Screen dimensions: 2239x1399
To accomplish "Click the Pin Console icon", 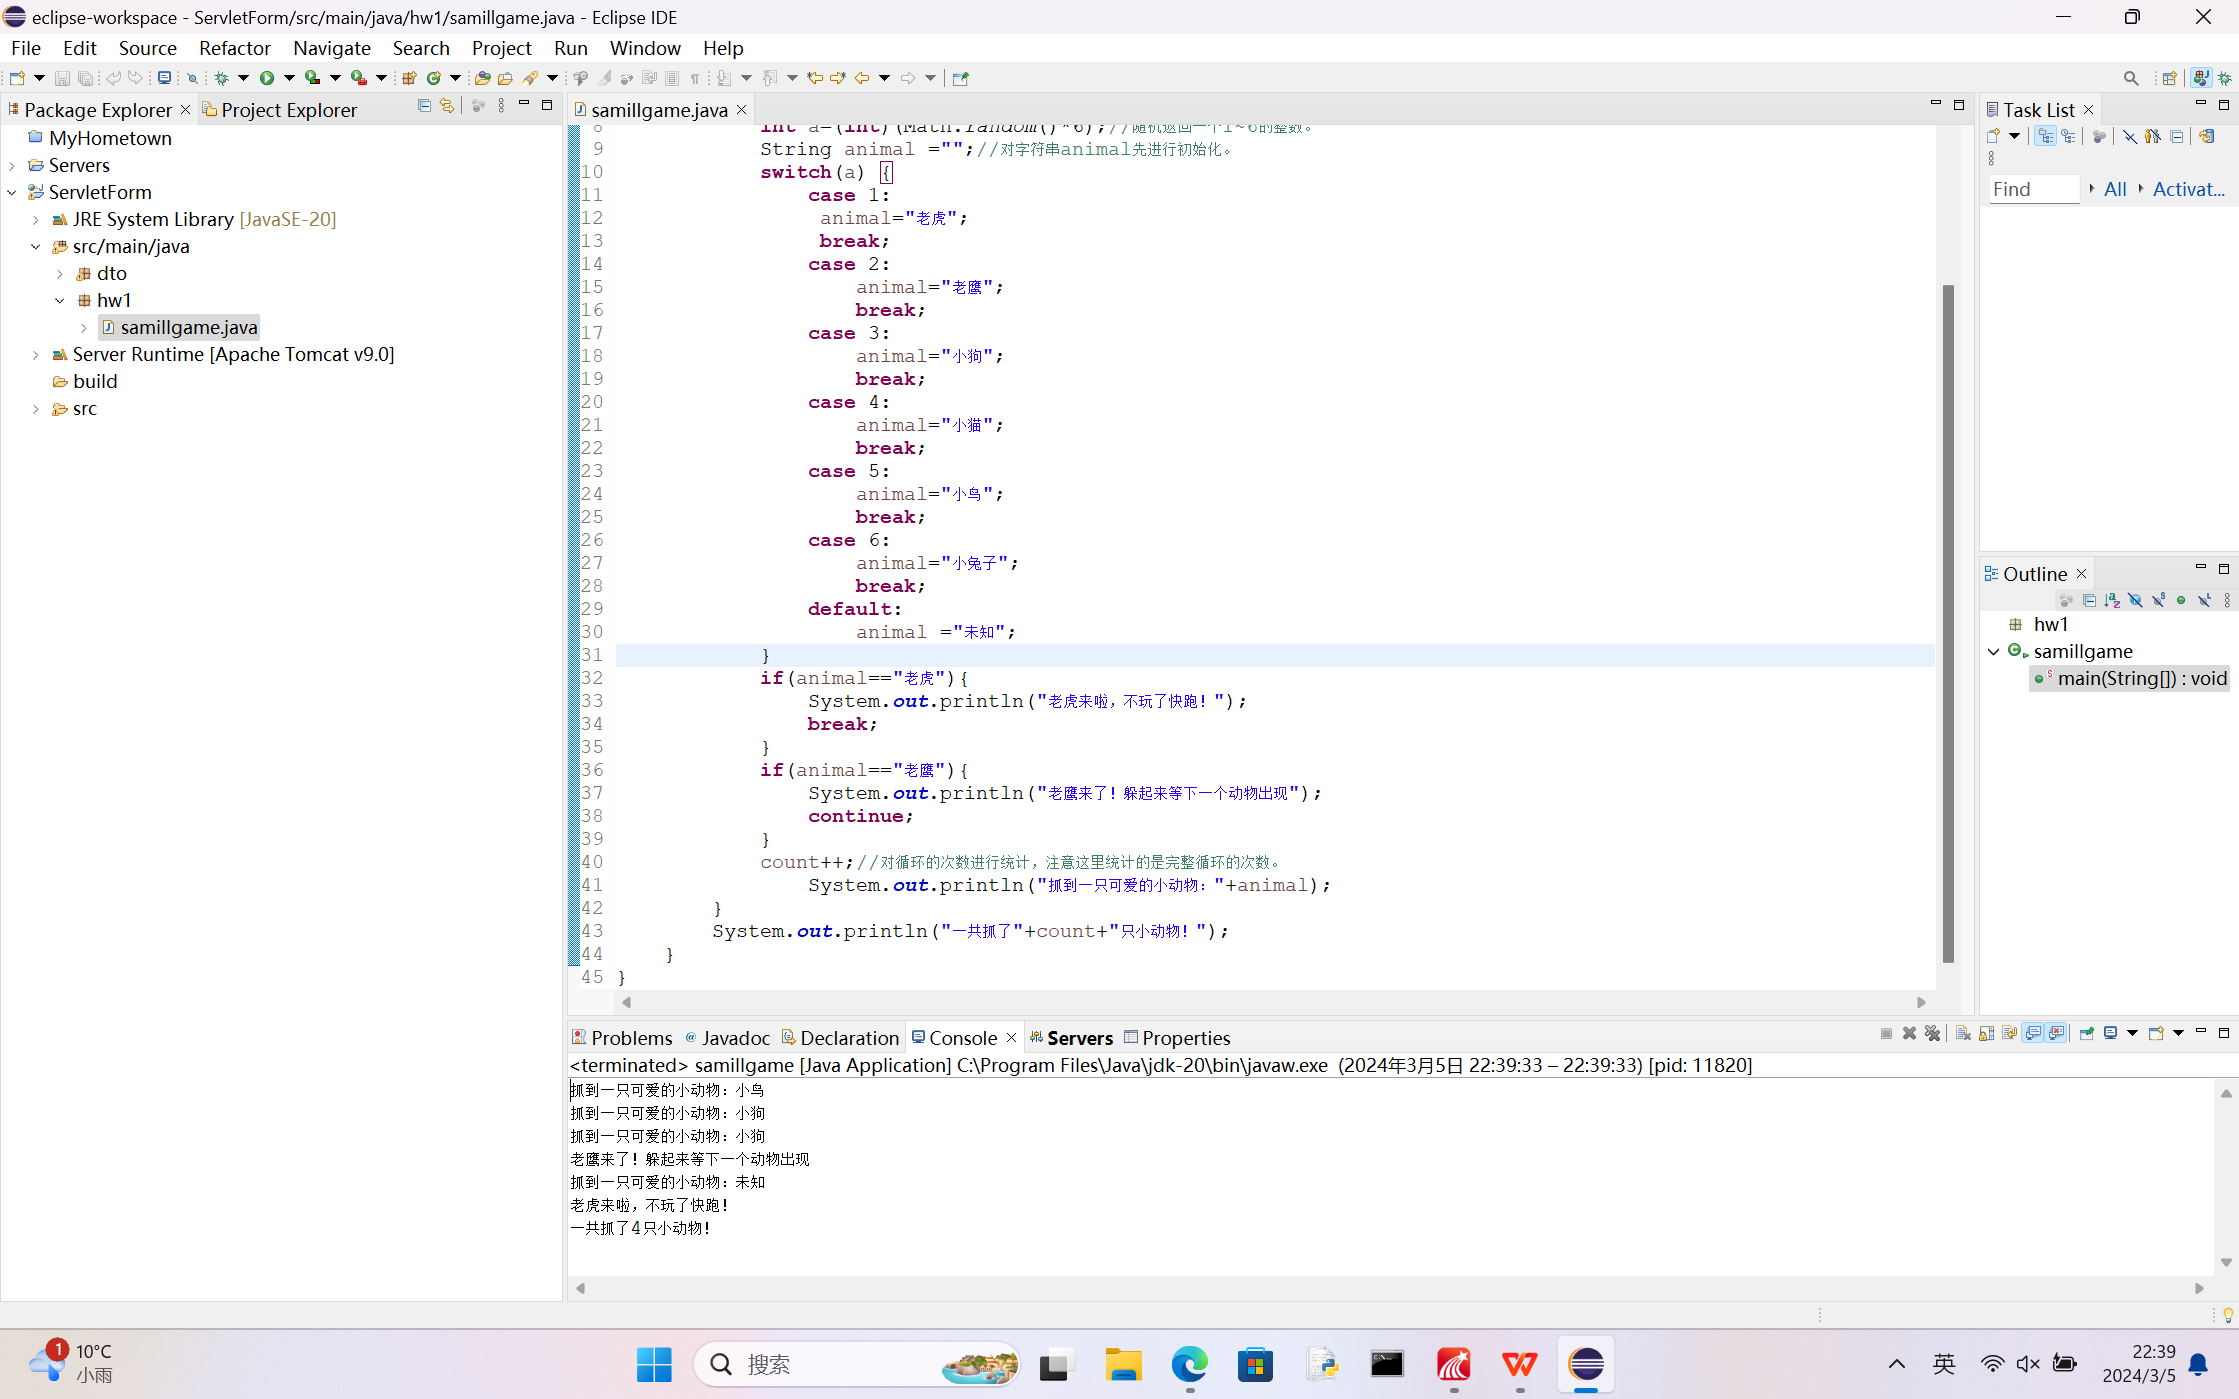I will tap(2086, 1034).
